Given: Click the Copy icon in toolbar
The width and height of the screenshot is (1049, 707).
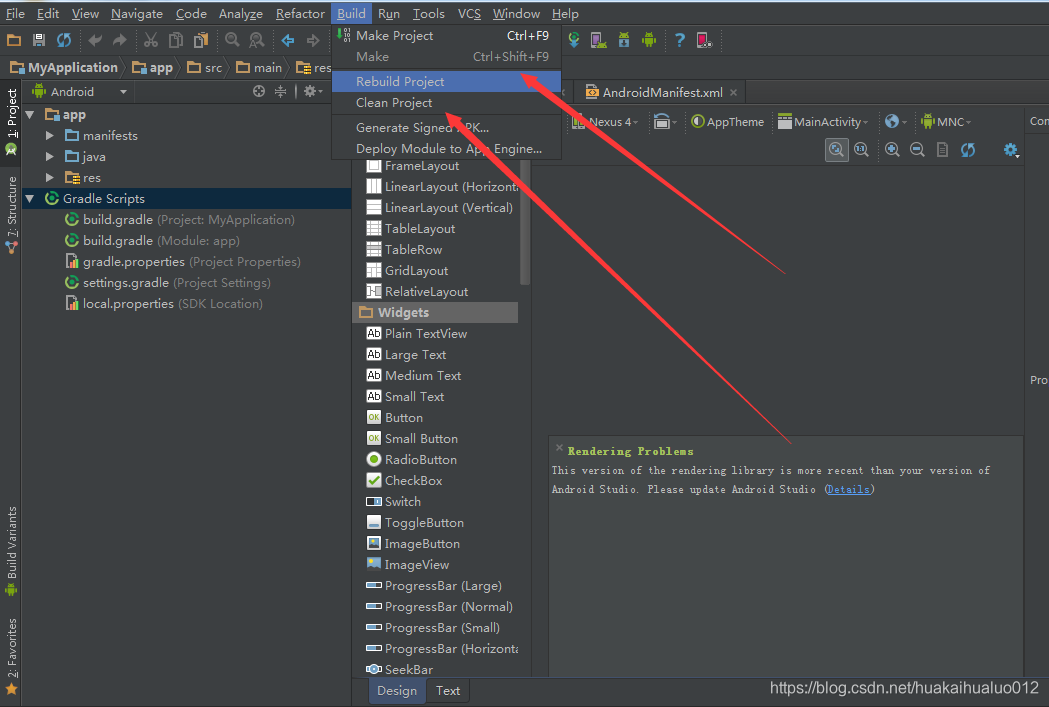Looking at the screenshot, I should pyautogui.click(x=176, y=40).
